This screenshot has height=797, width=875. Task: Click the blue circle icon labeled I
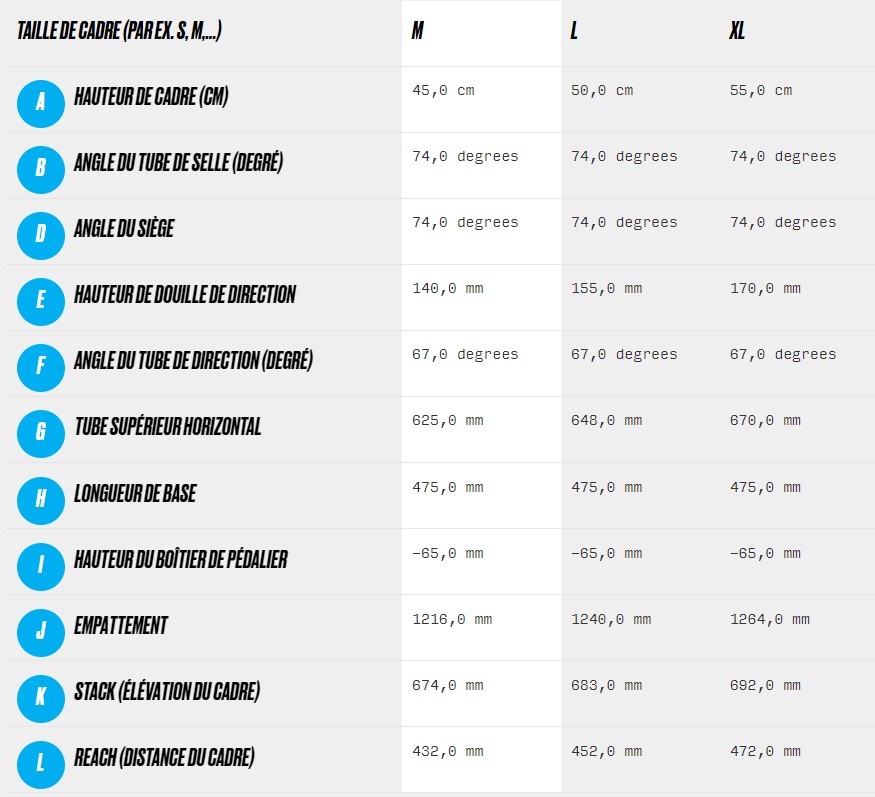coord(41,566)
